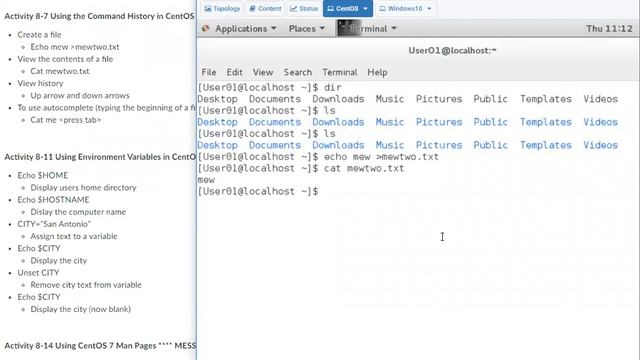Click 'CITY="San Antonio"' bullet

point(54,224)
